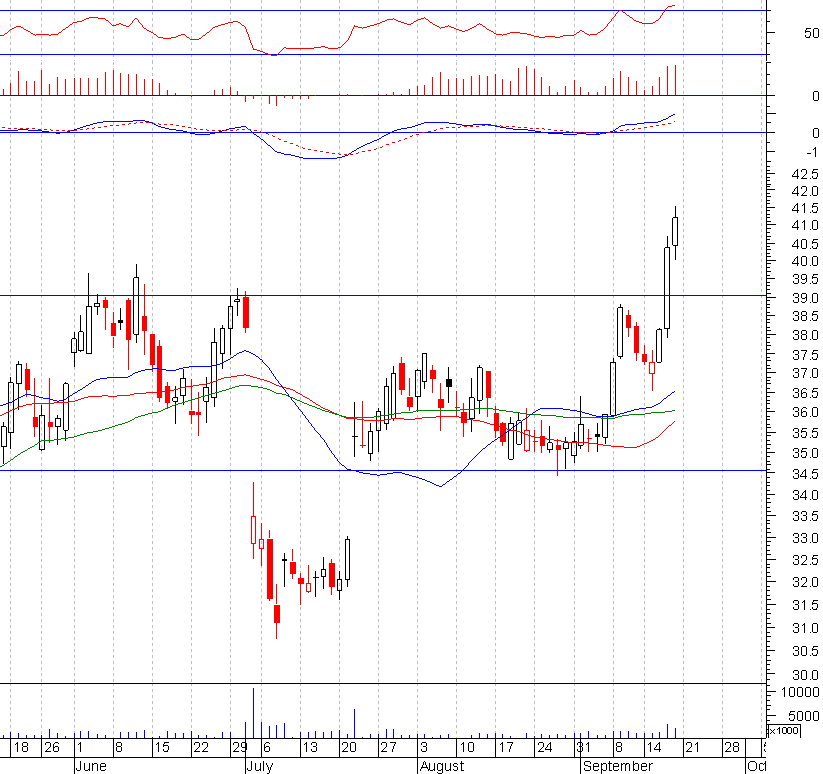Image resolution: width=823 pixels, height=774 pixels.
Task: Click the 38.5 price axis label
Action: pos(805,316)
